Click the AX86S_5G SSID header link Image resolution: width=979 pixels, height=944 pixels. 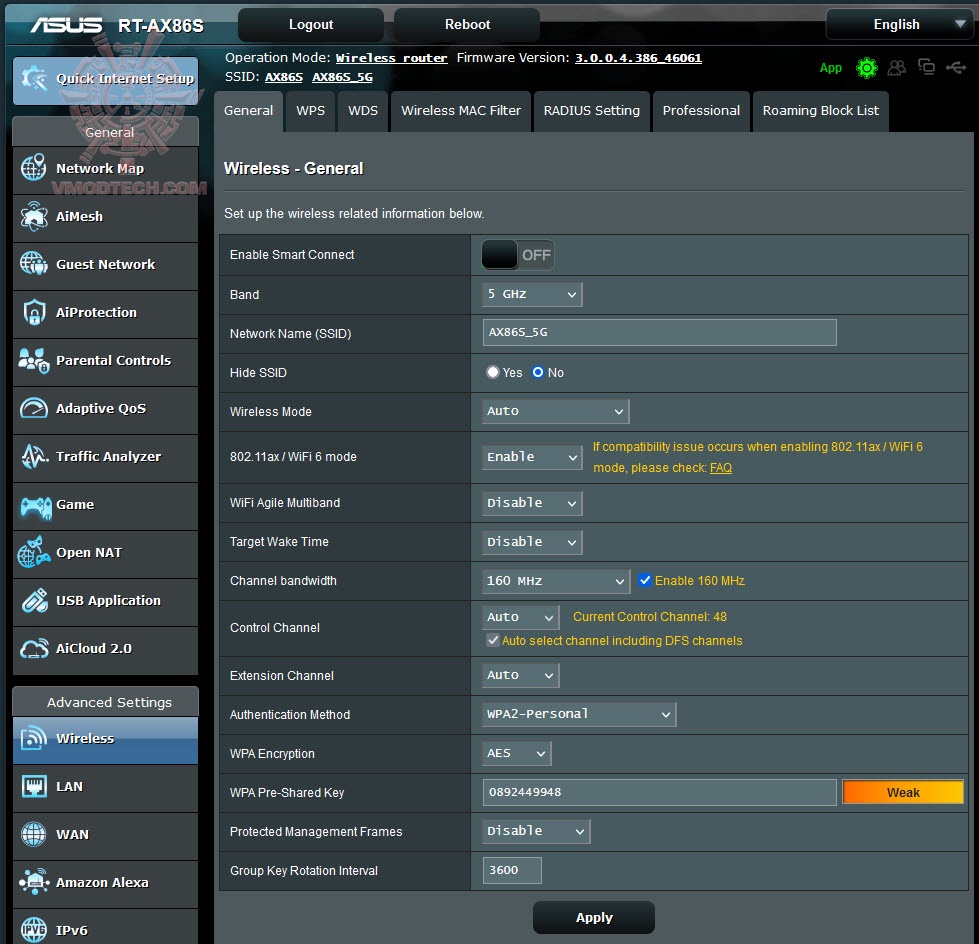coord(342,77)
